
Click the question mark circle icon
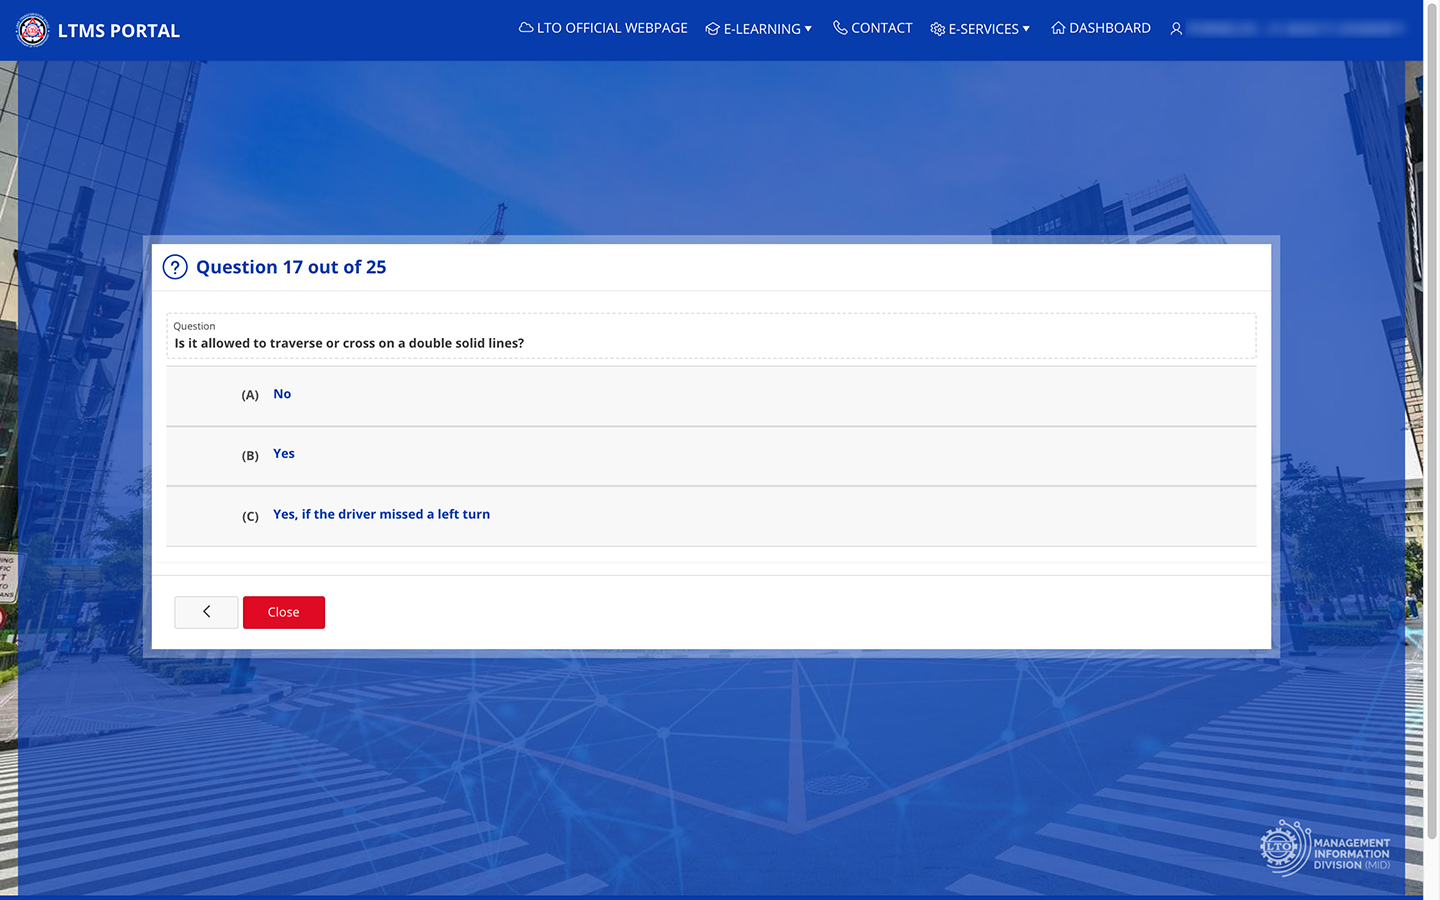175,267
